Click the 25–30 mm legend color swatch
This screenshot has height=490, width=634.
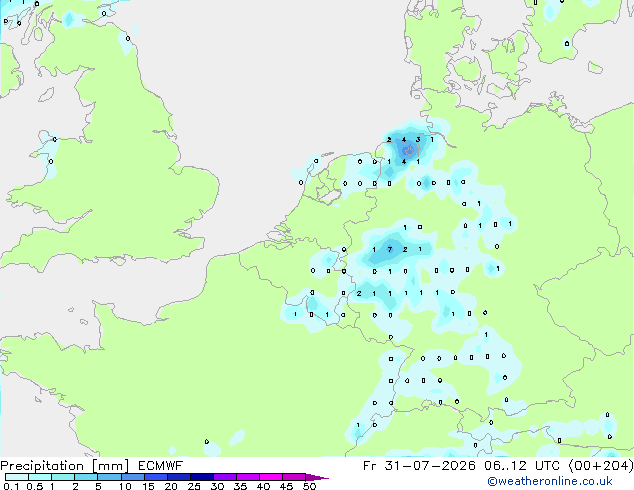point(202,477)
